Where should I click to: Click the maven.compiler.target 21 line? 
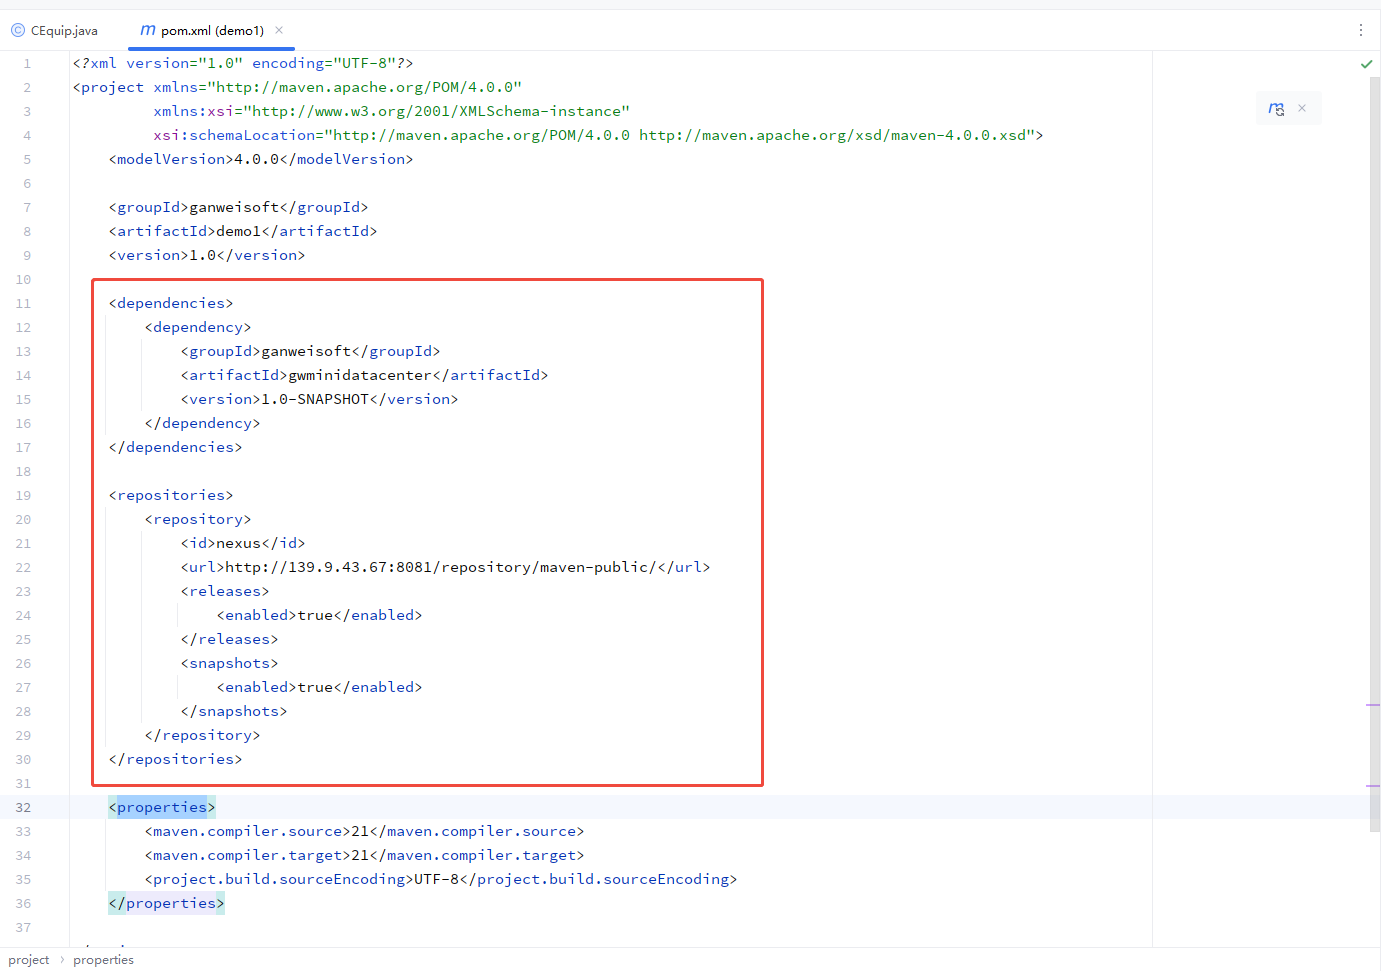pos(364,855)
